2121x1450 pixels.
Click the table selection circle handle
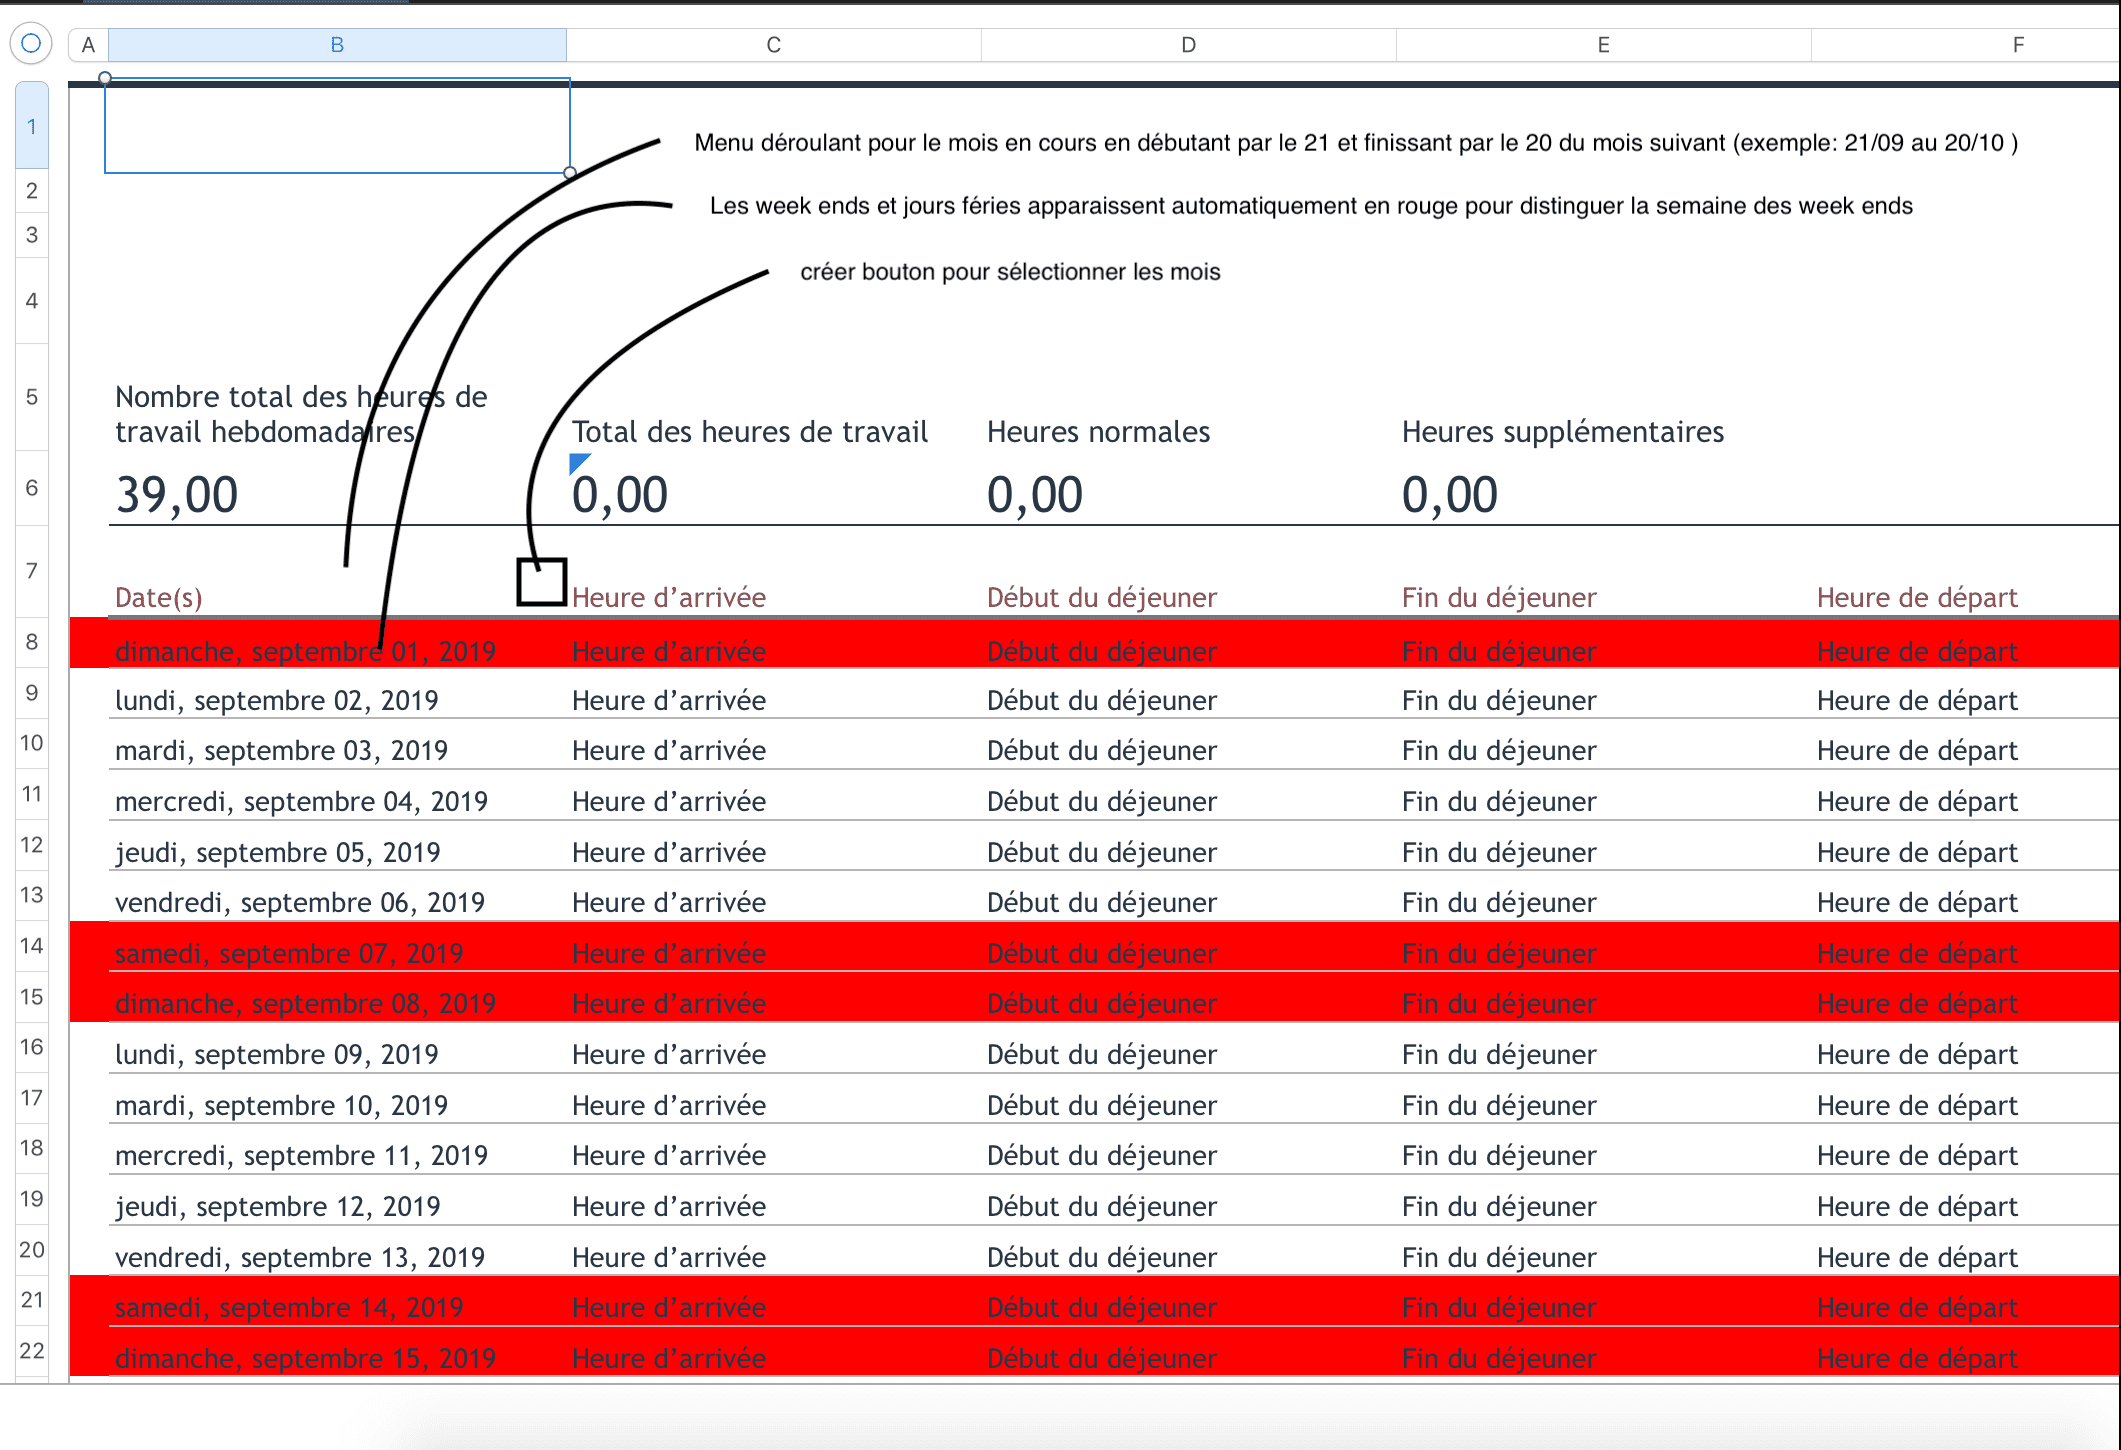pyautogui.click(x=31, y=44)
